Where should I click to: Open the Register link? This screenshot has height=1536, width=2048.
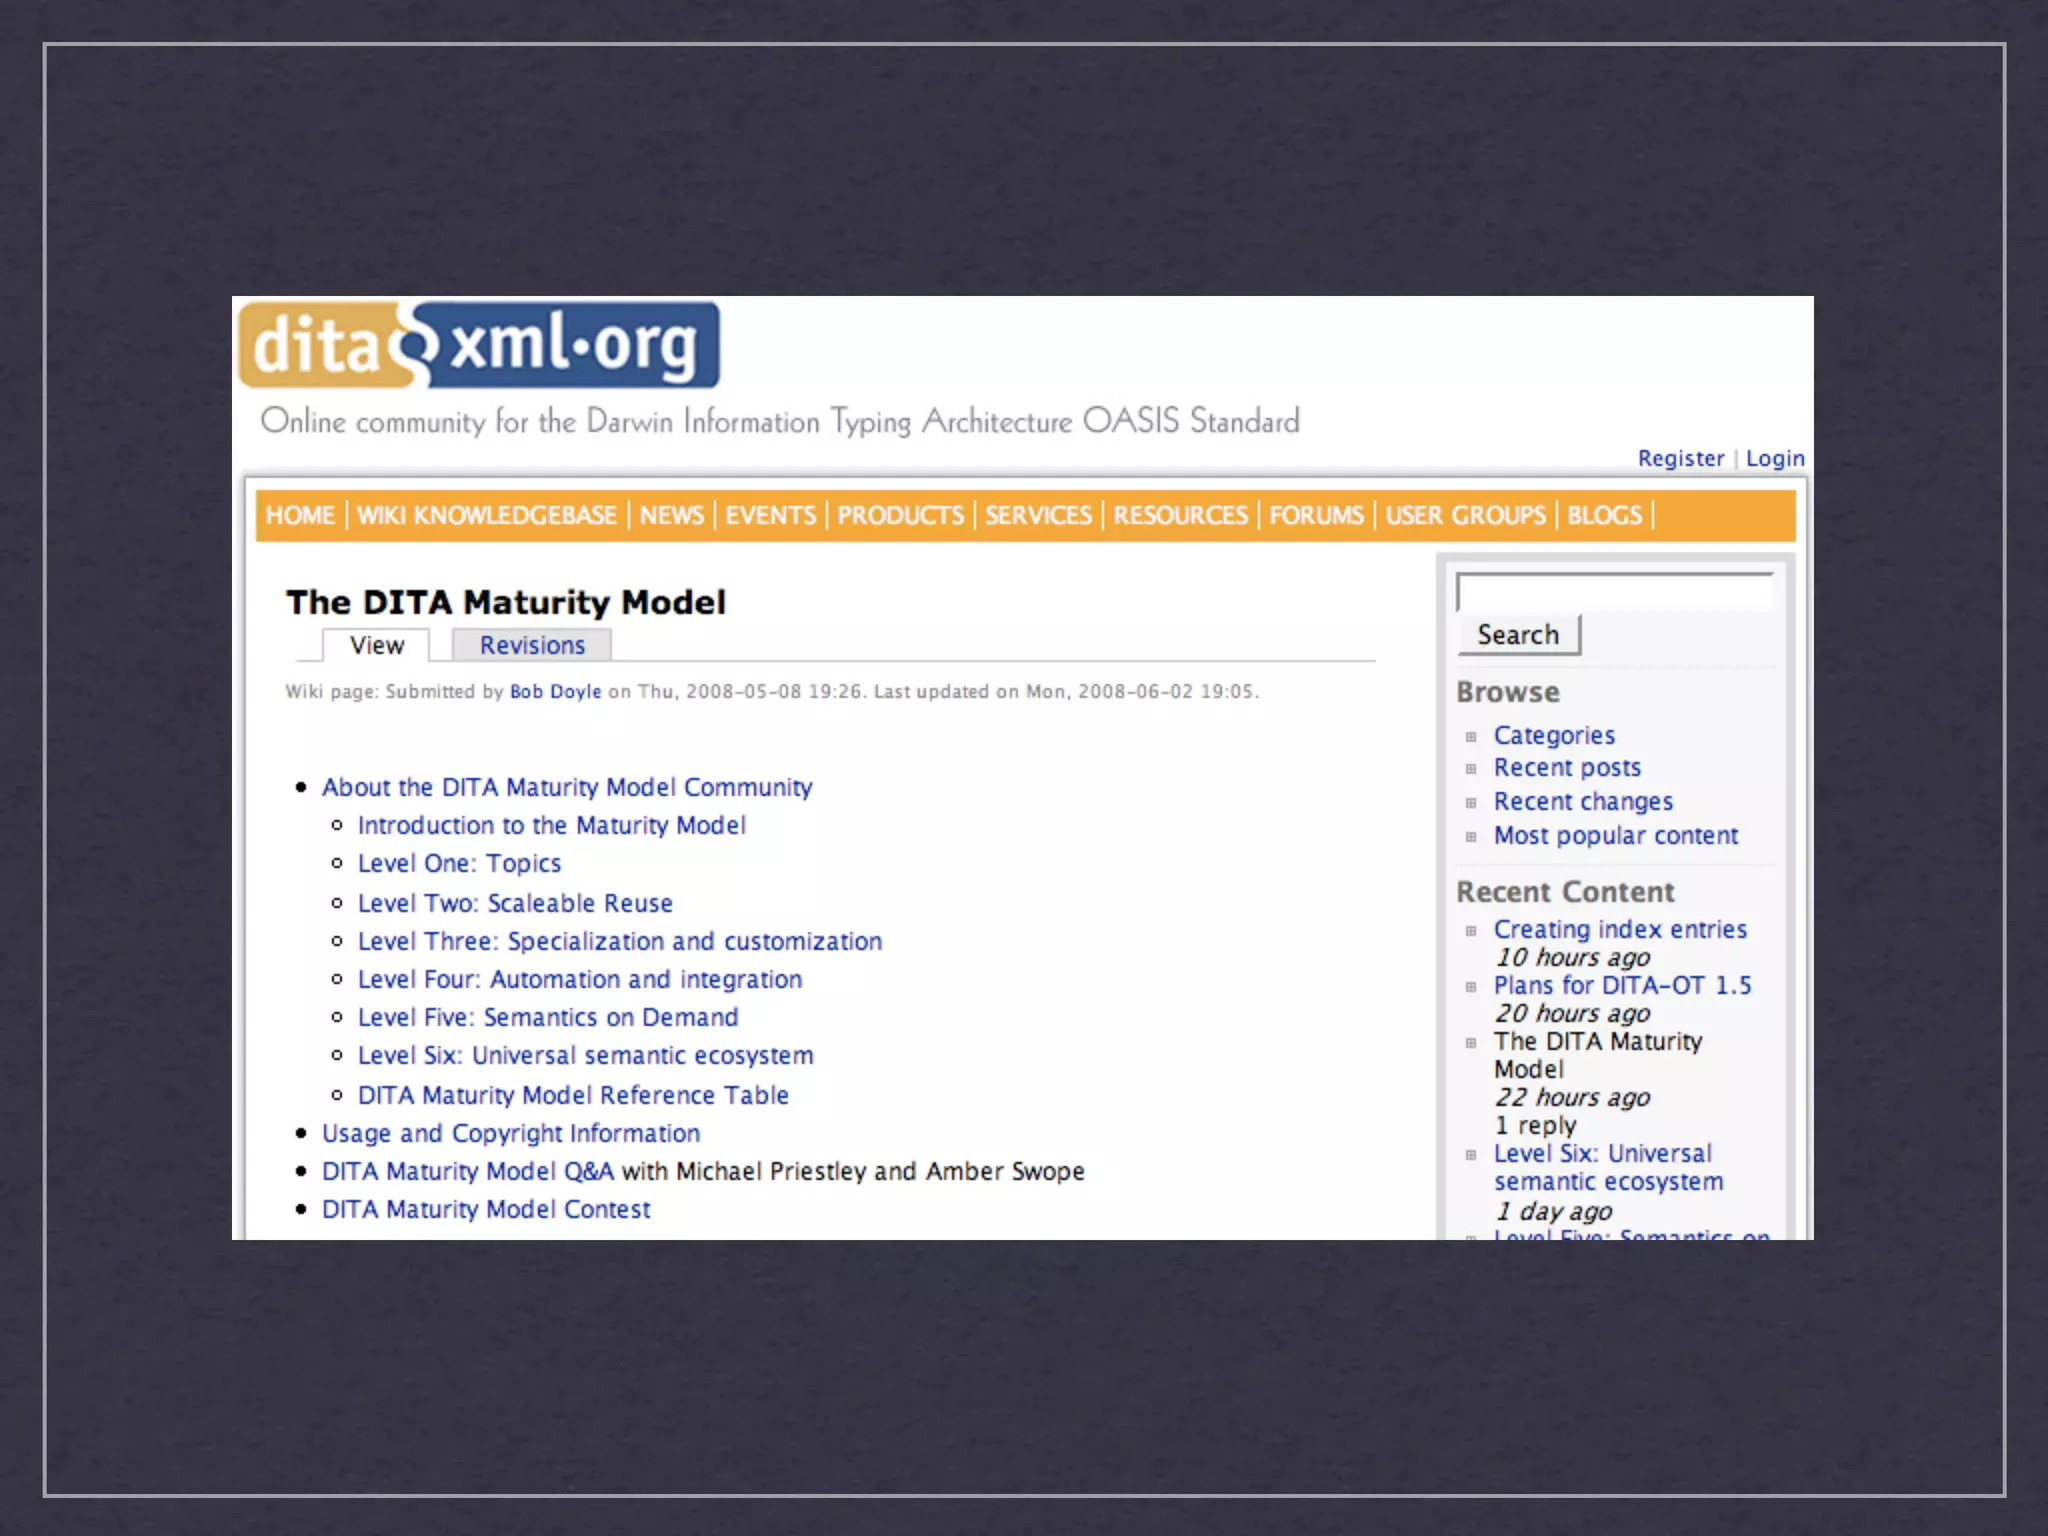point(1680,459)
